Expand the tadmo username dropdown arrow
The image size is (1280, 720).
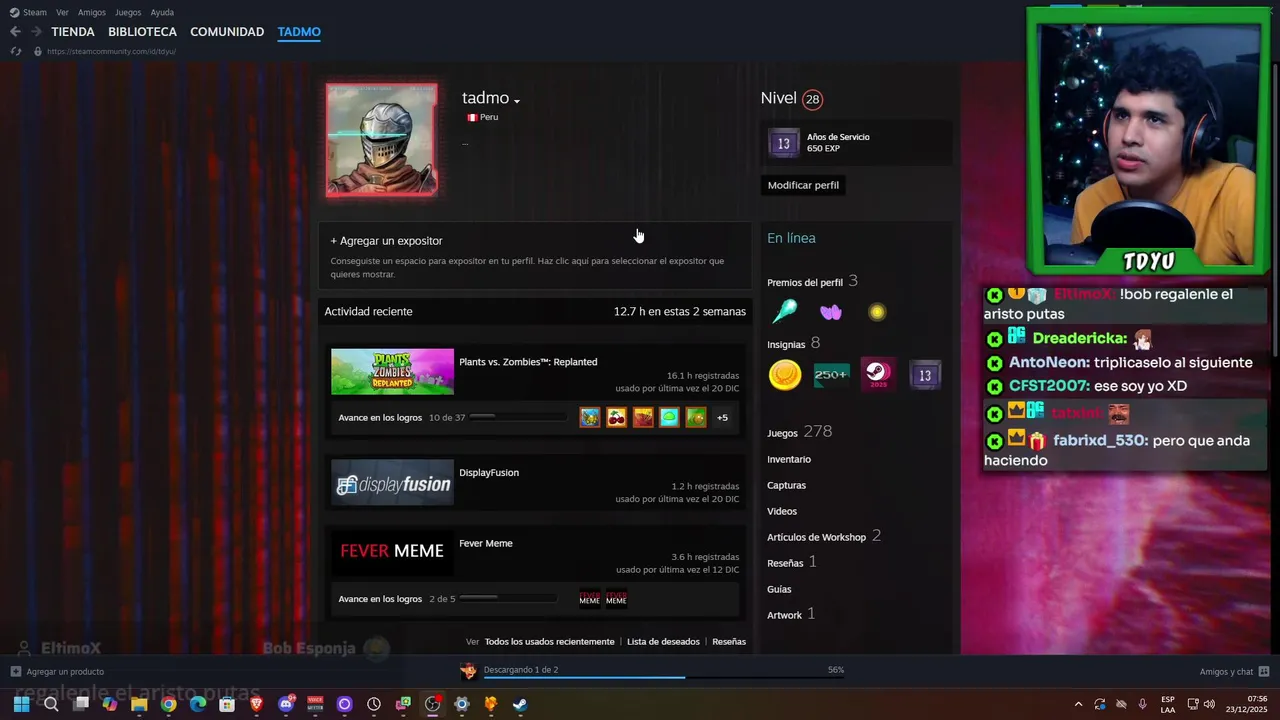click(517, 101)
